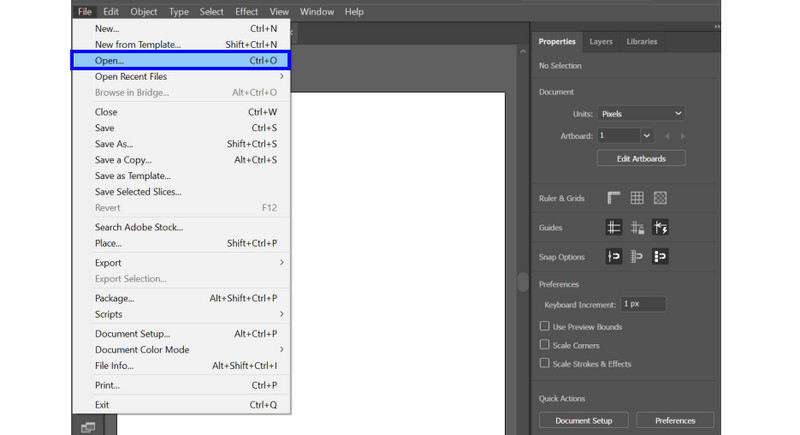Switch to the Layers tab
This screenshot has width=800, height=435.
coord(601,42)
